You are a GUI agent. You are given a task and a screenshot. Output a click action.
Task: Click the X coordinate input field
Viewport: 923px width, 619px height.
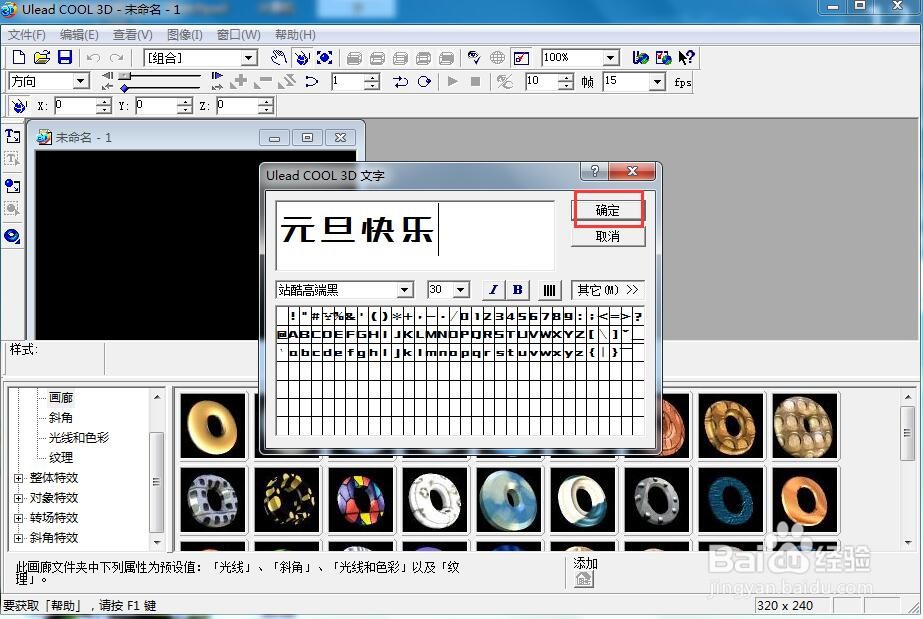pyautogui.click(x=75, y=105)
